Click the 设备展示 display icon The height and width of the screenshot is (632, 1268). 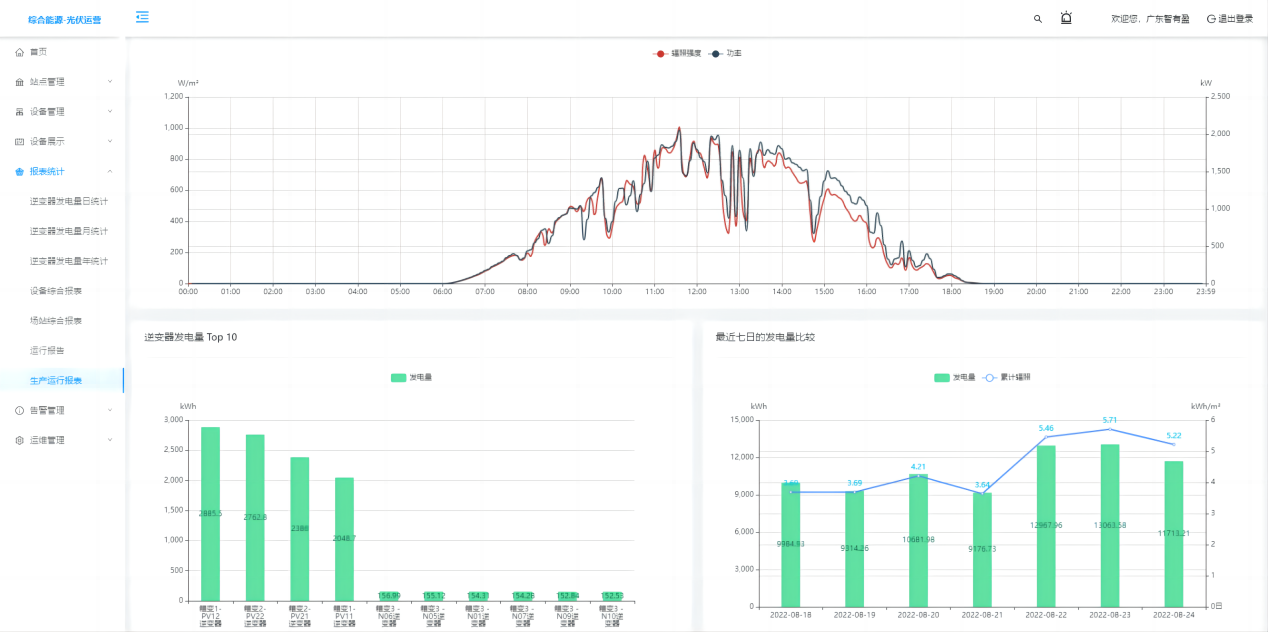coord(20,142)
